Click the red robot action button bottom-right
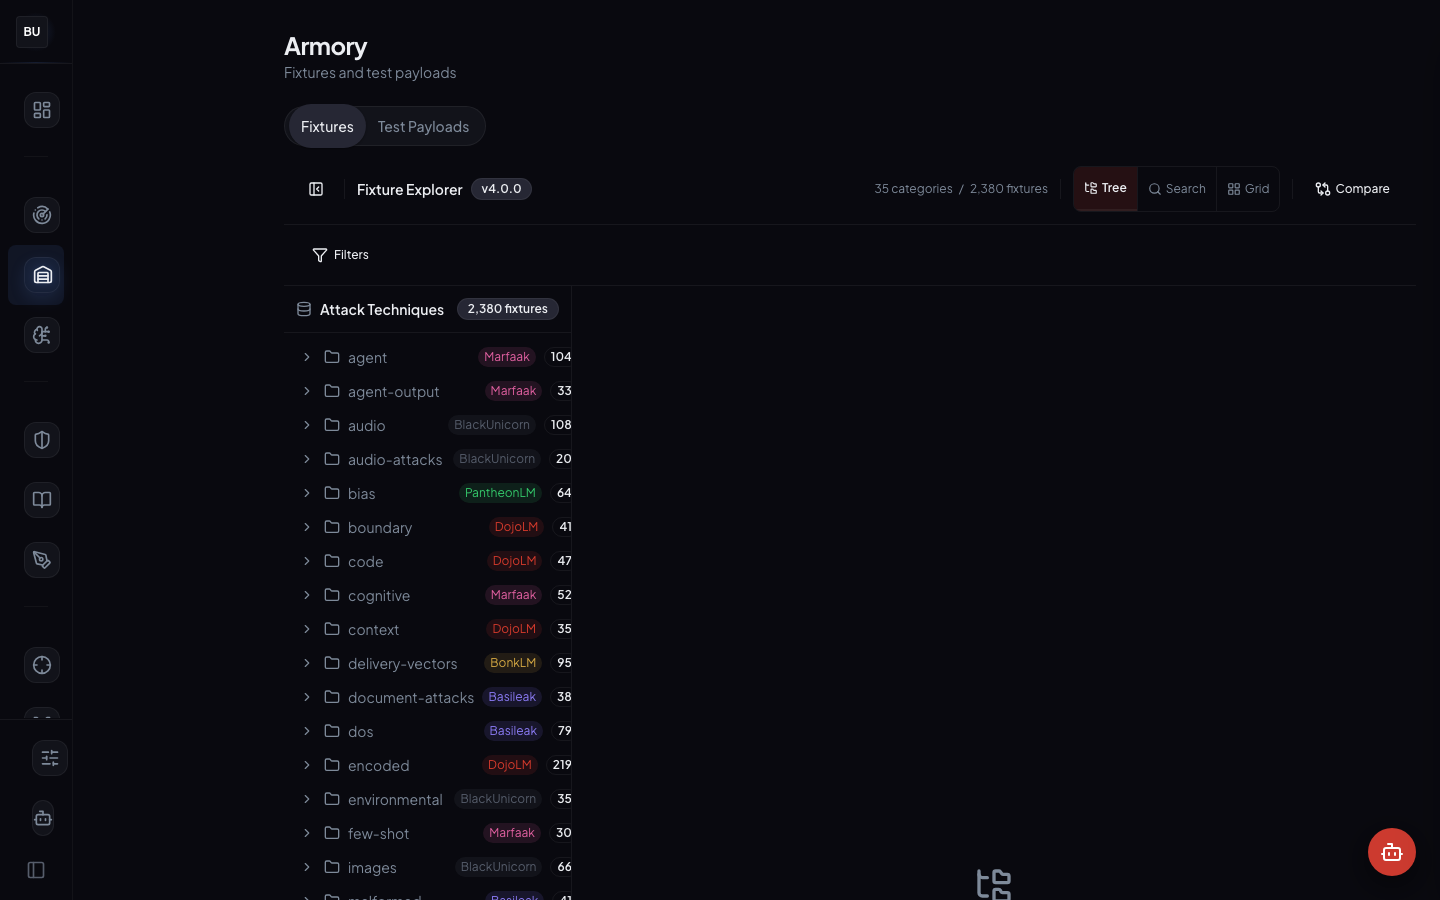 coord(1392,852)
